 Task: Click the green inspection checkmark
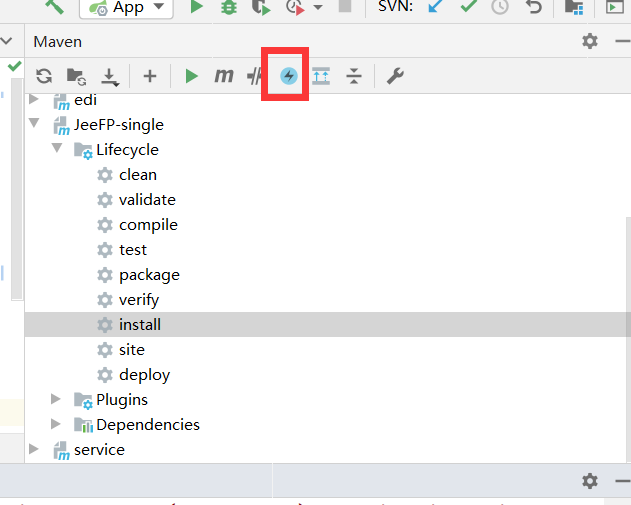[x=14, y=66]
